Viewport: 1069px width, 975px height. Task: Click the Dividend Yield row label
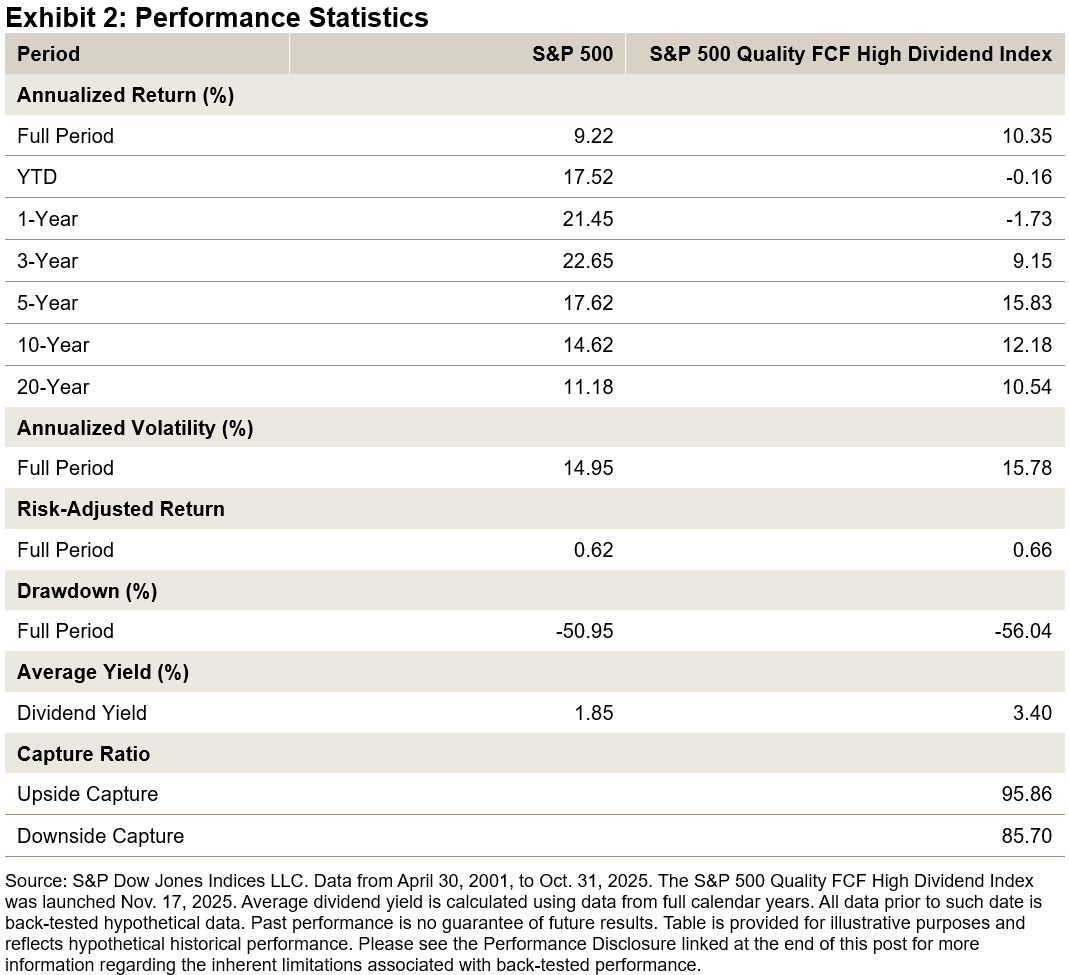pos(82,713)
